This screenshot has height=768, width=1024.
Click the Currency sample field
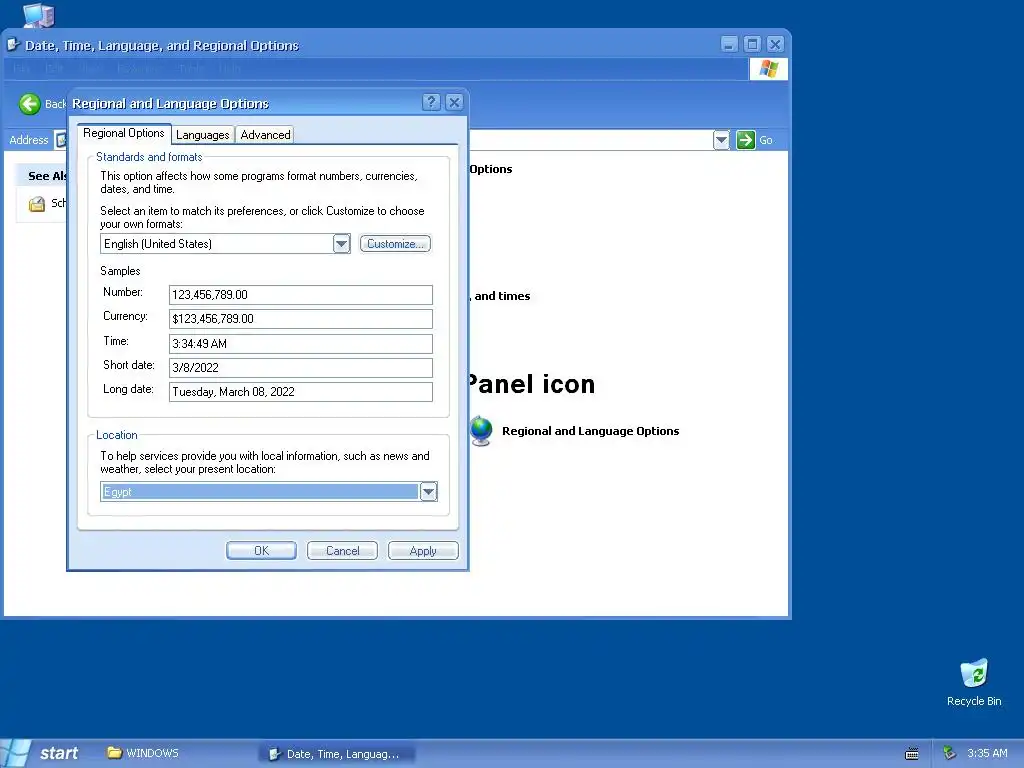pyautogui.click(x=300, y=319)
